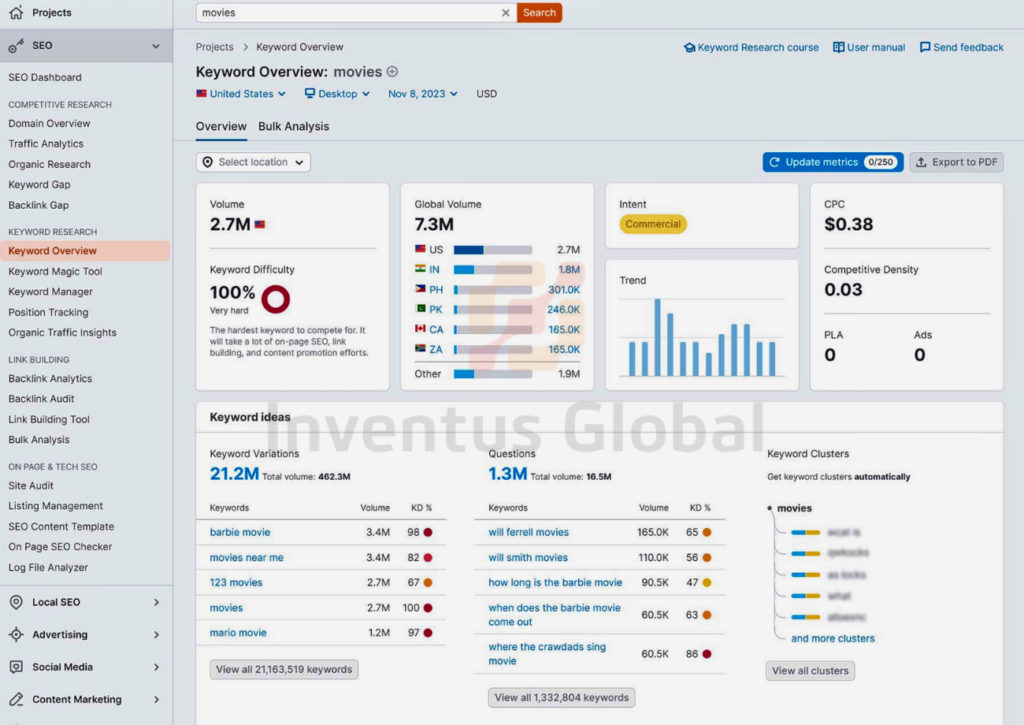Click the US flag beside 2.7M volume
This screenshot has height=725, width=1024.
(260, 225)
